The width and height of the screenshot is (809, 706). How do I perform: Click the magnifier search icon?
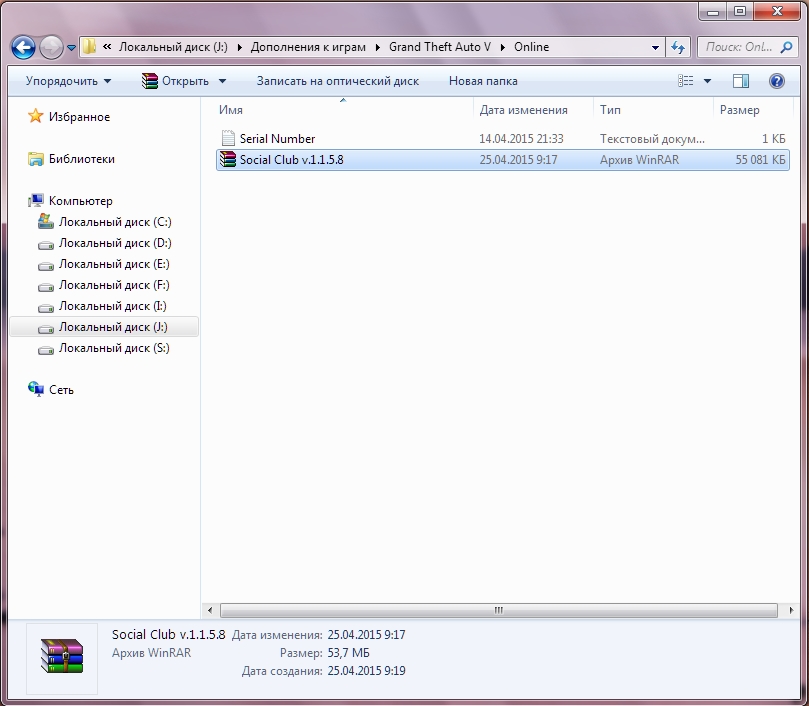click(x=786, y=47)
